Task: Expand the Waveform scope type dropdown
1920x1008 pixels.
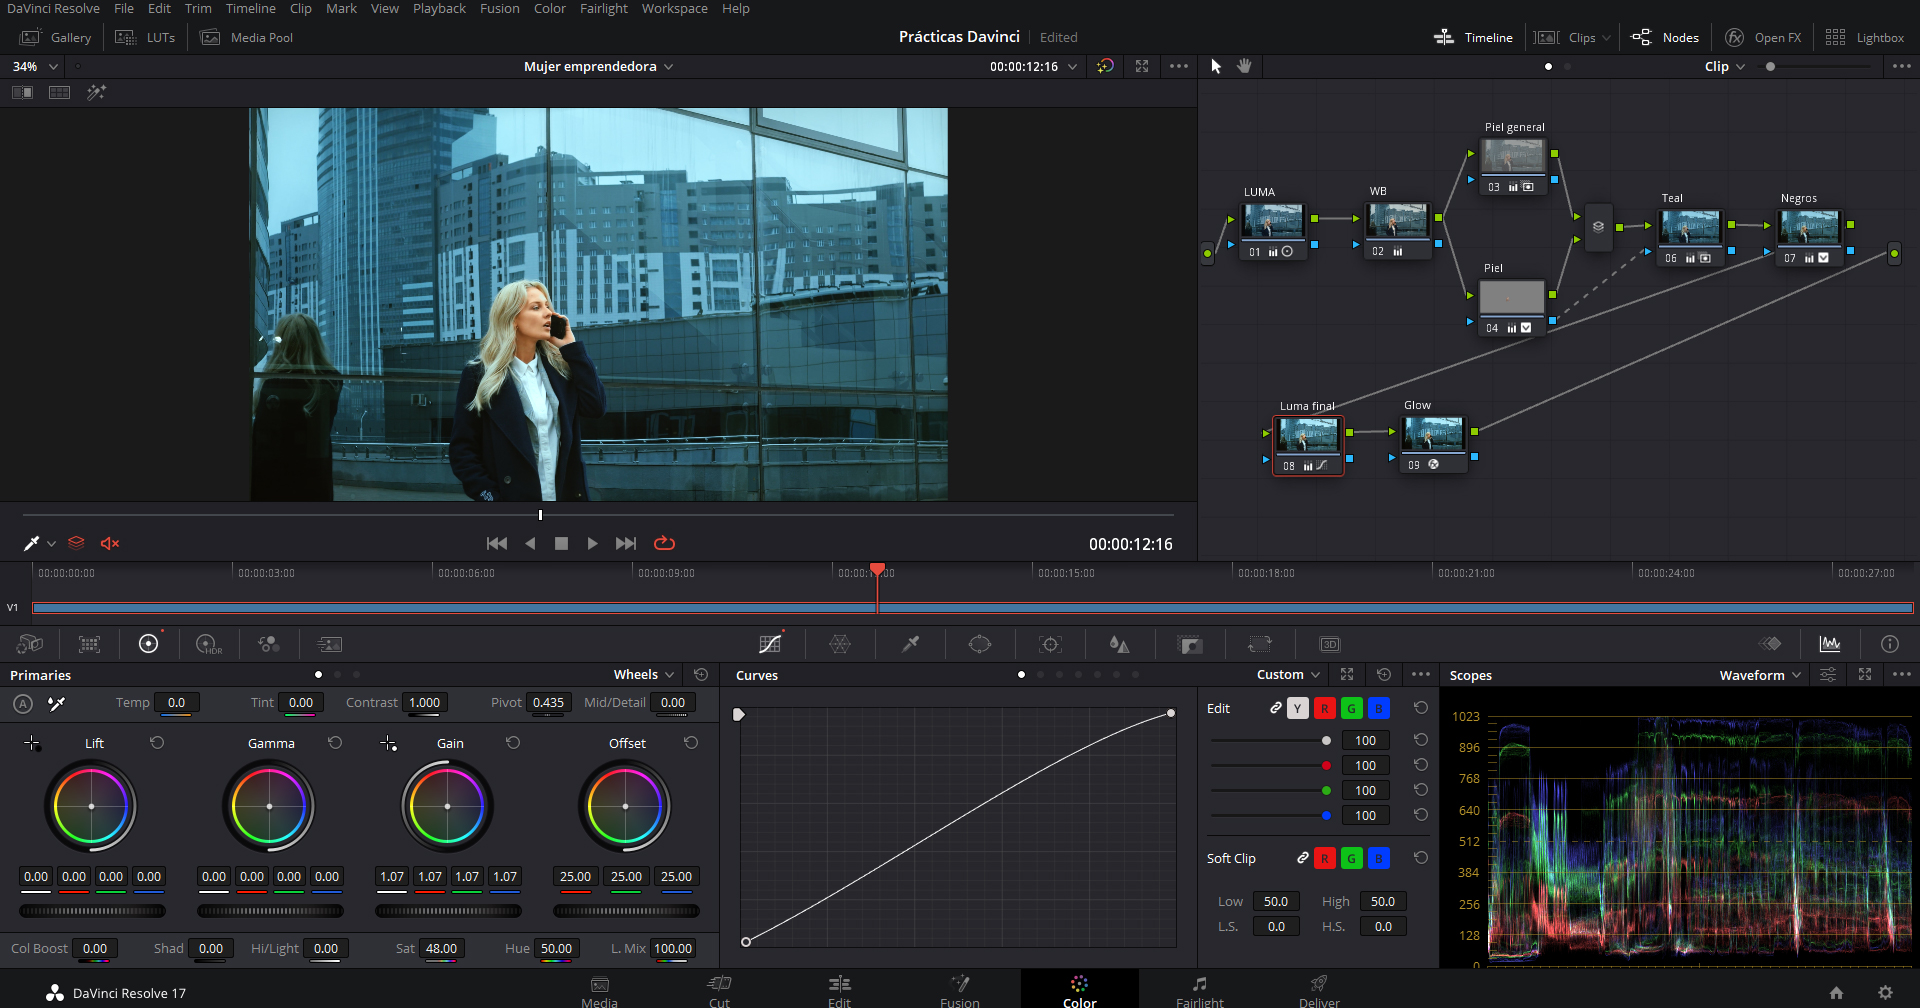Action: (x=1760, y=675)
